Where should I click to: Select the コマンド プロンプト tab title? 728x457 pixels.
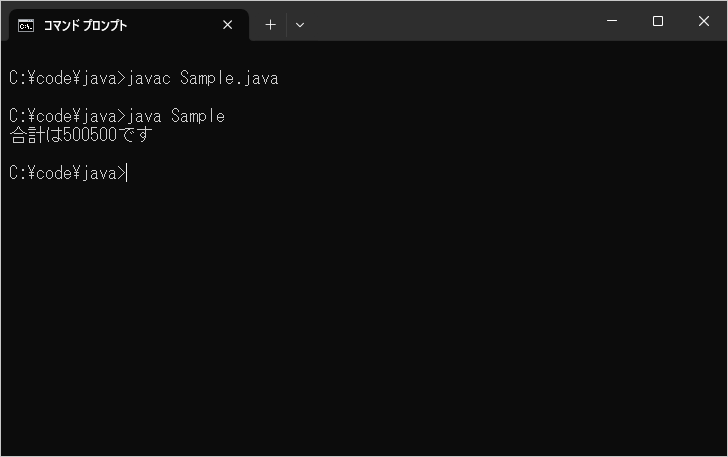[85, 26]
